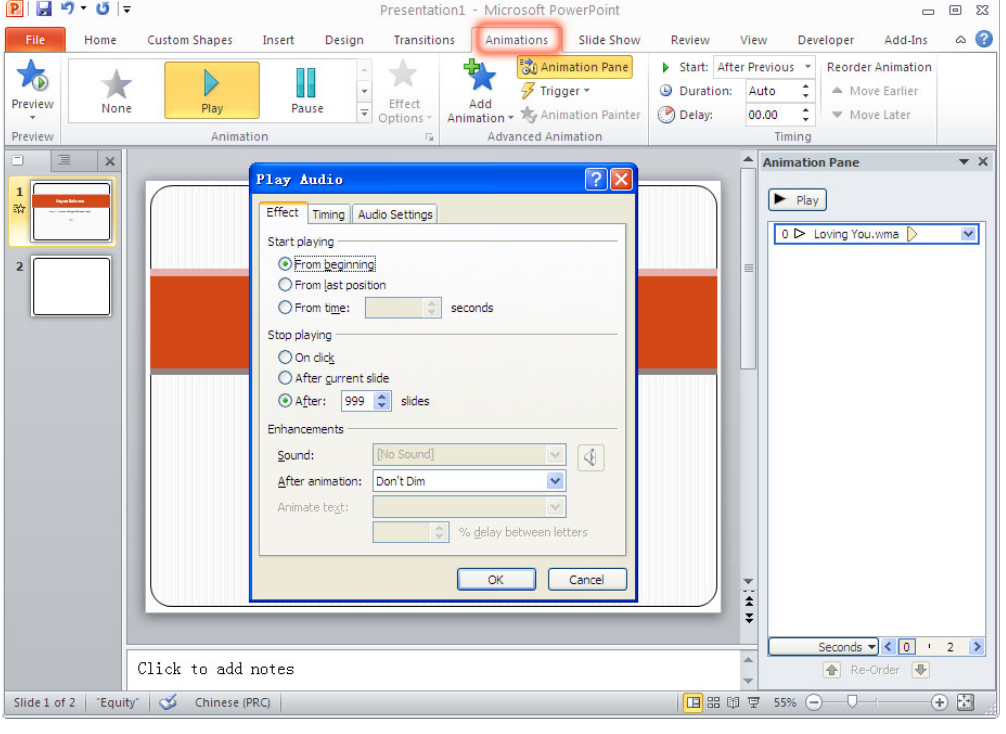Open Slide Sorter view in status bar
This screenshot has width=1006, height=734.
[x=714, y=703]
